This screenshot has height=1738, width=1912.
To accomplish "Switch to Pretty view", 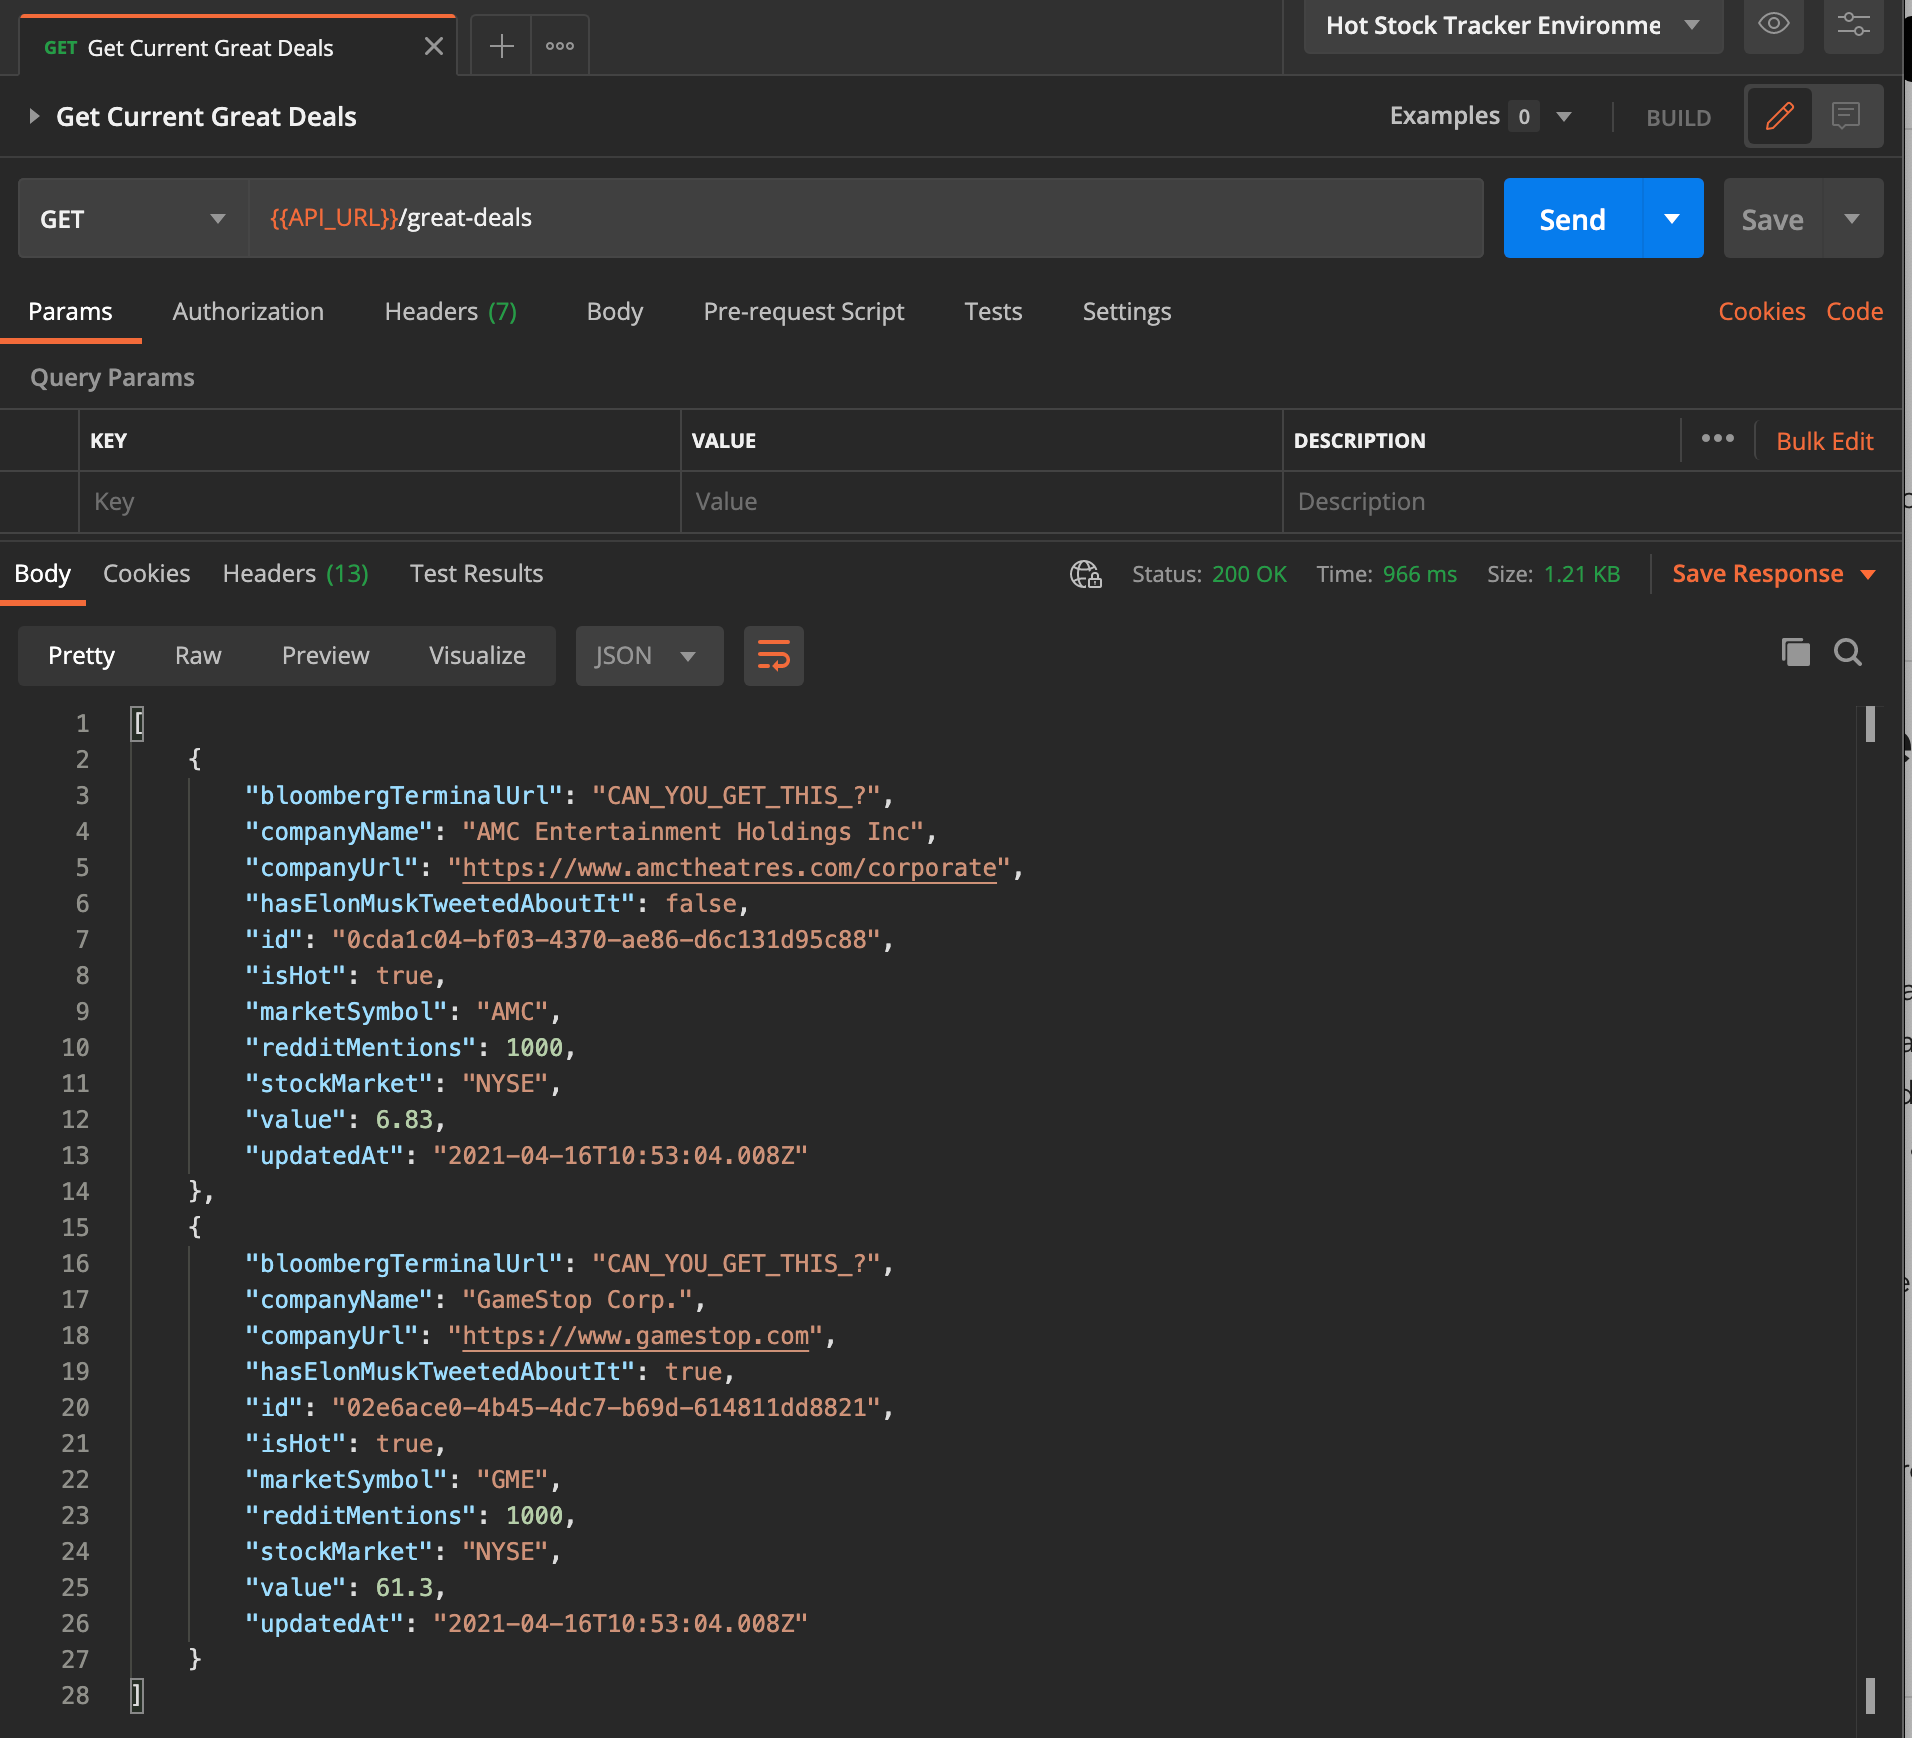I will point(81,656).
